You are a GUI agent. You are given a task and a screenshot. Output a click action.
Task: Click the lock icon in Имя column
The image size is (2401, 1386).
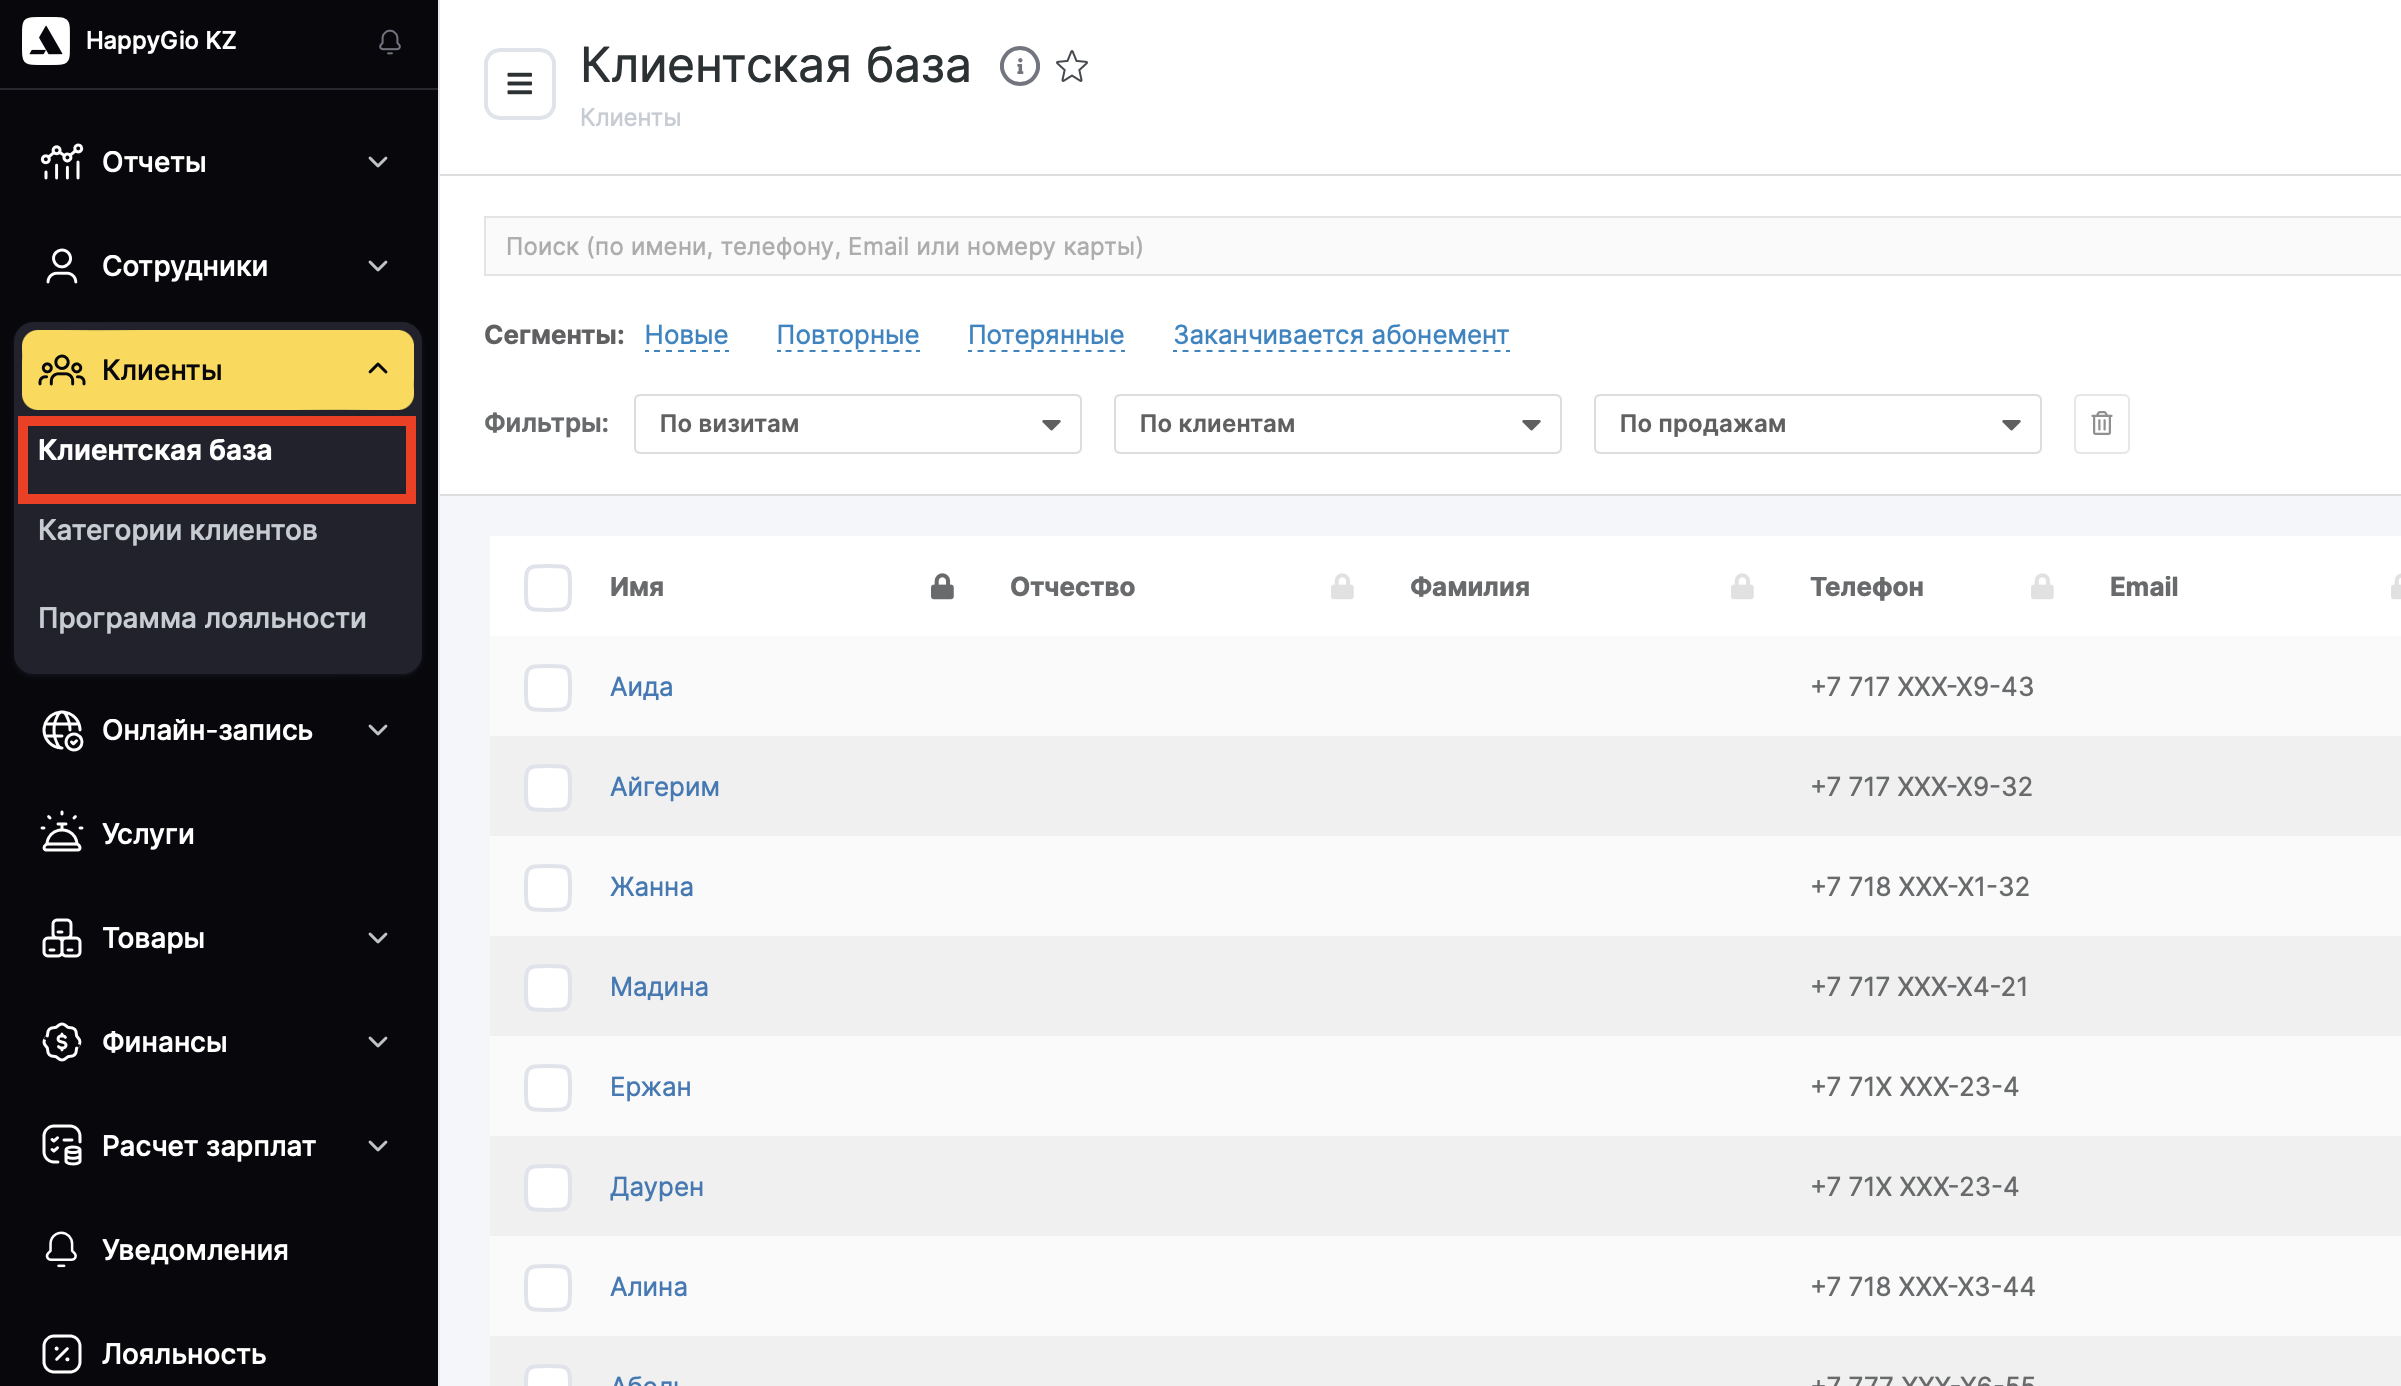941,587
